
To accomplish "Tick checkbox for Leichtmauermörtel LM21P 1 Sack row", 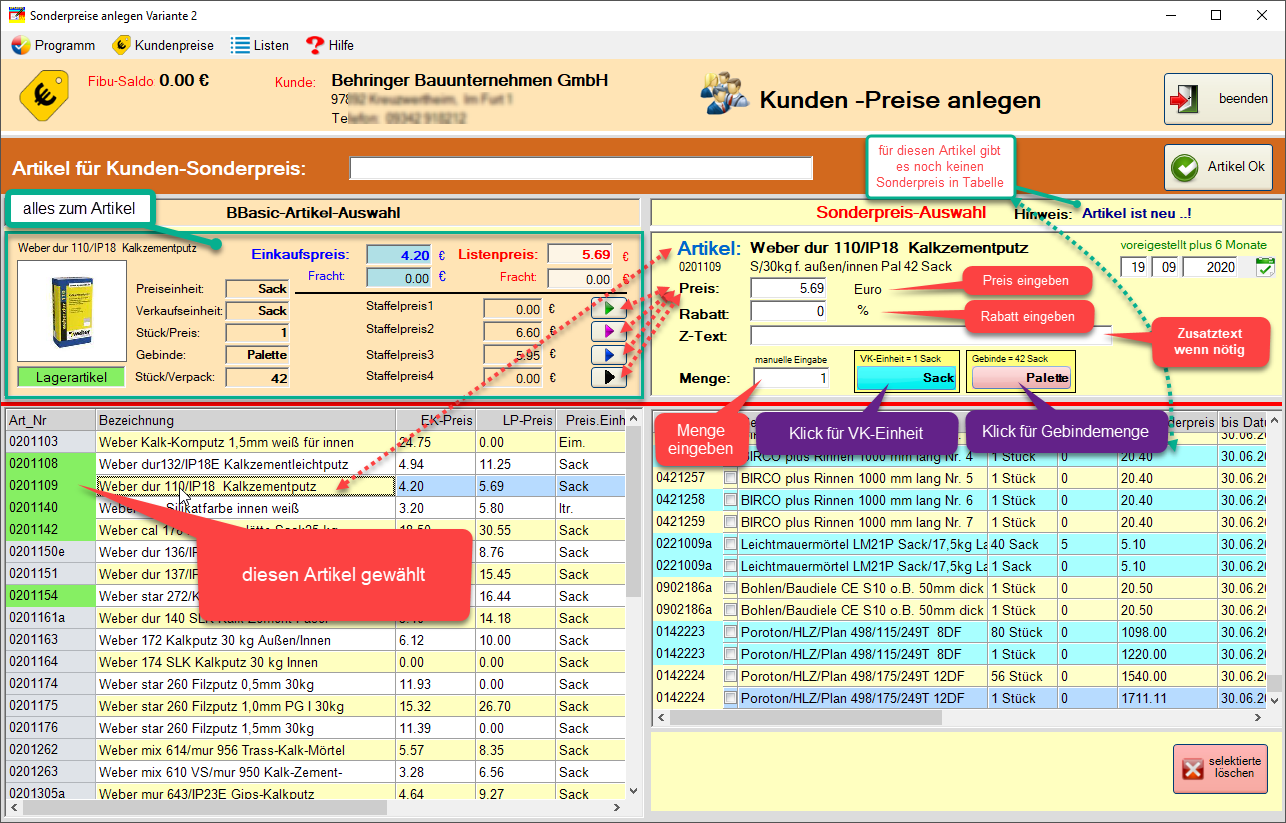I will click(730, 566).
